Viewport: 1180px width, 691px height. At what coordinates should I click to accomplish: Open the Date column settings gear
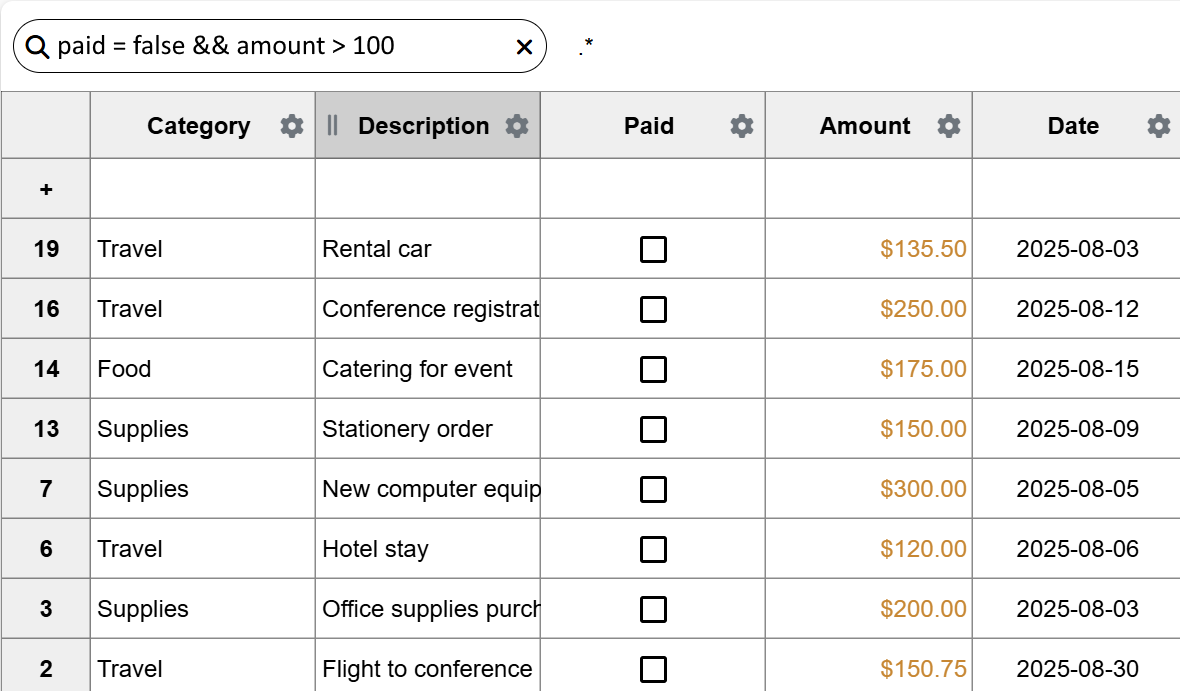pos(1158,126)
